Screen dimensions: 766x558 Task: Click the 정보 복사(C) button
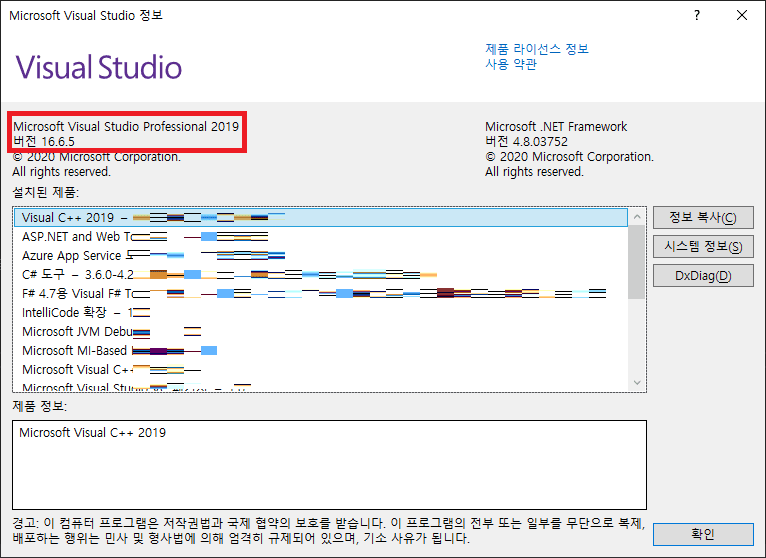pos(703,217)
